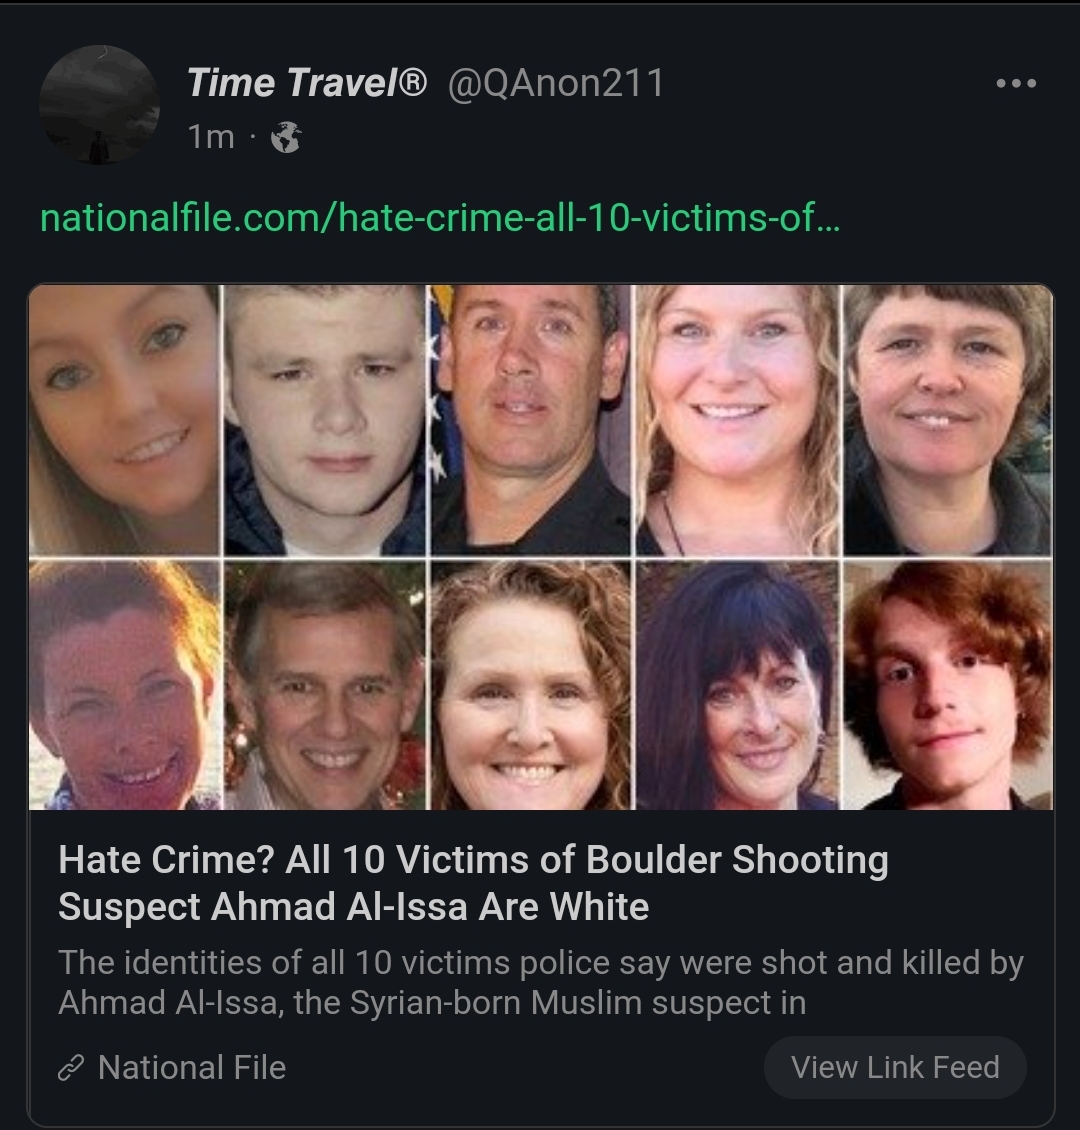Open the 1m post timestamp
This screenshot has height=1130, width=1080.
click(x=211, y=137)
